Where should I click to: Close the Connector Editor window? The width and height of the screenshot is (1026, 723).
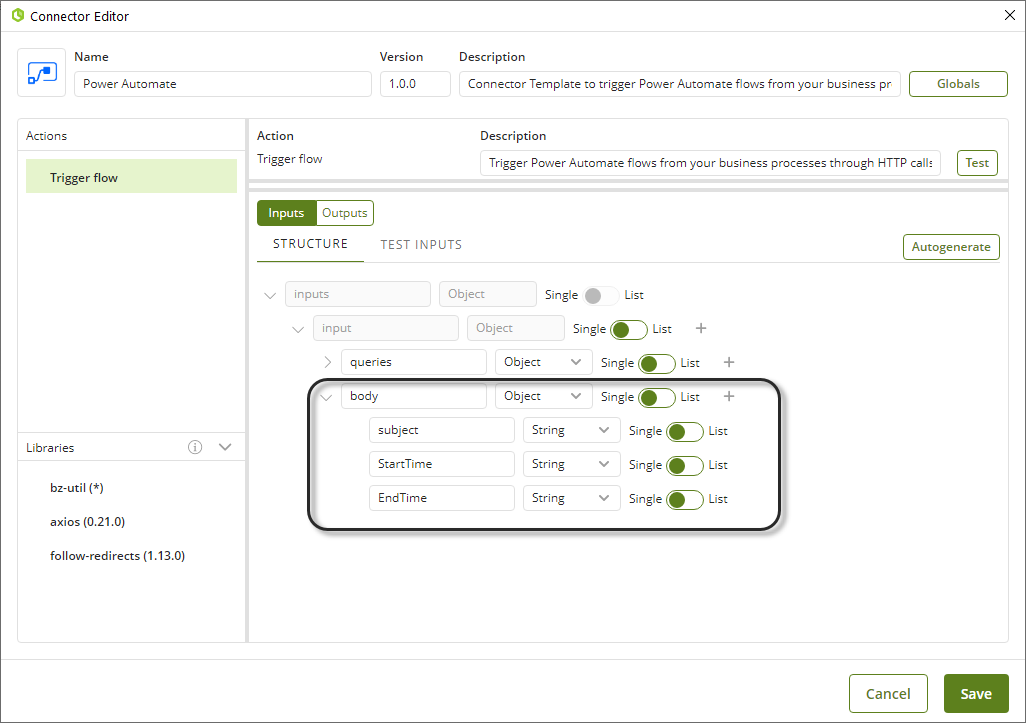point(1010,15)
